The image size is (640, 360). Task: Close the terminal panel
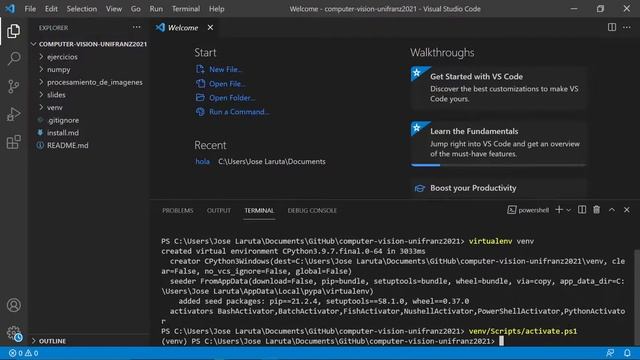[627, 210]
